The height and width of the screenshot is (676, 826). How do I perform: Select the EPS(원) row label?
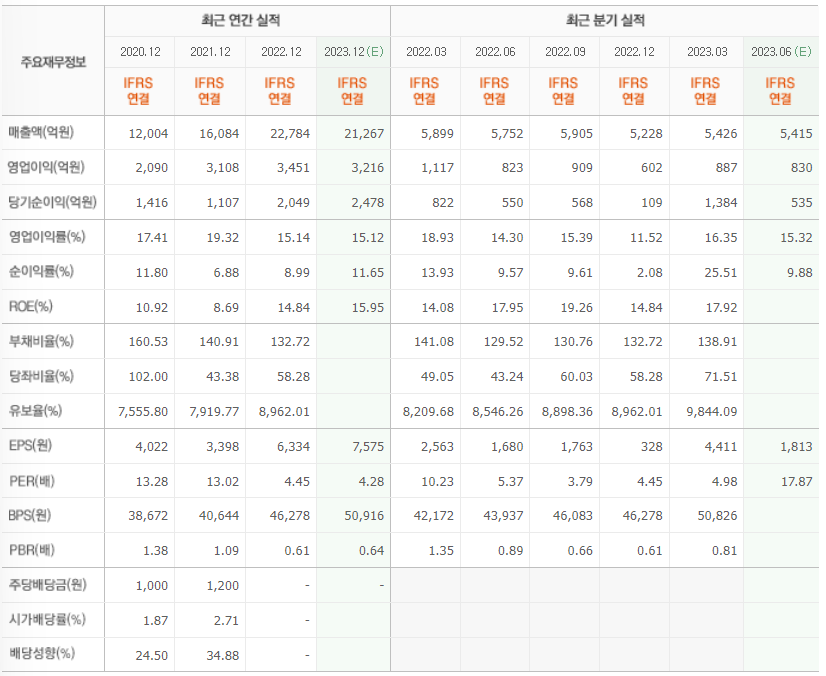pos(30,446)
